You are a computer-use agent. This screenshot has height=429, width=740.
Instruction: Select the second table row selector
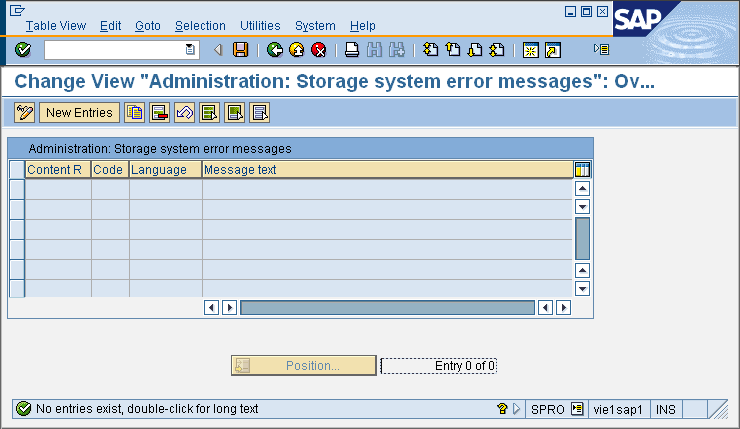click(x=16, y=209)
